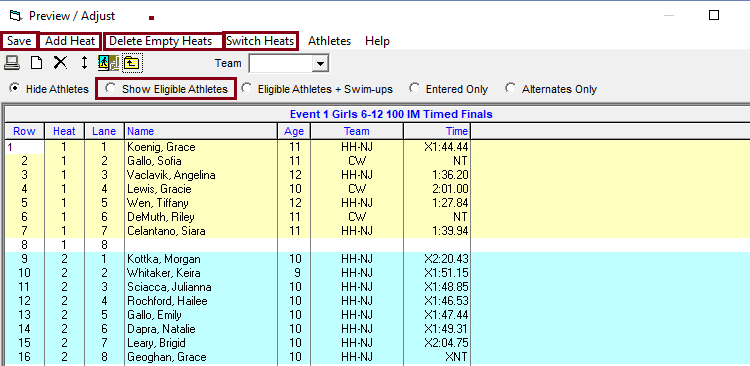Select DeMuth, Riley name cell
Image resolution: width=750 pixels, height=366 pixels.
[201, 217]
